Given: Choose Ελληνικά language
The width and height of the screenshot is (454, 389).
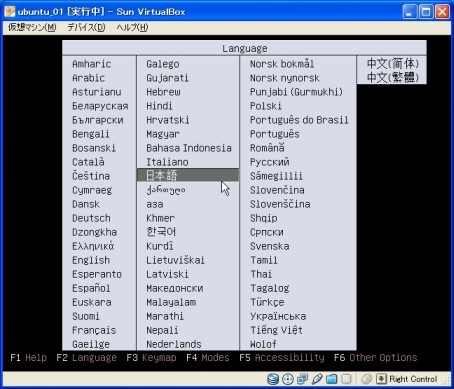Looking at the screenshot, I should tap(93, 246).
